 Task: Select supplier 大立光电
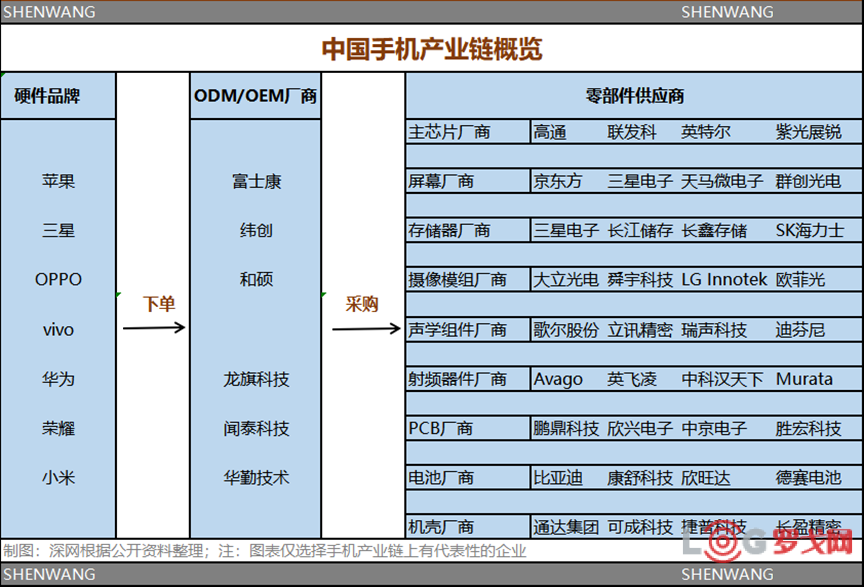566,279
